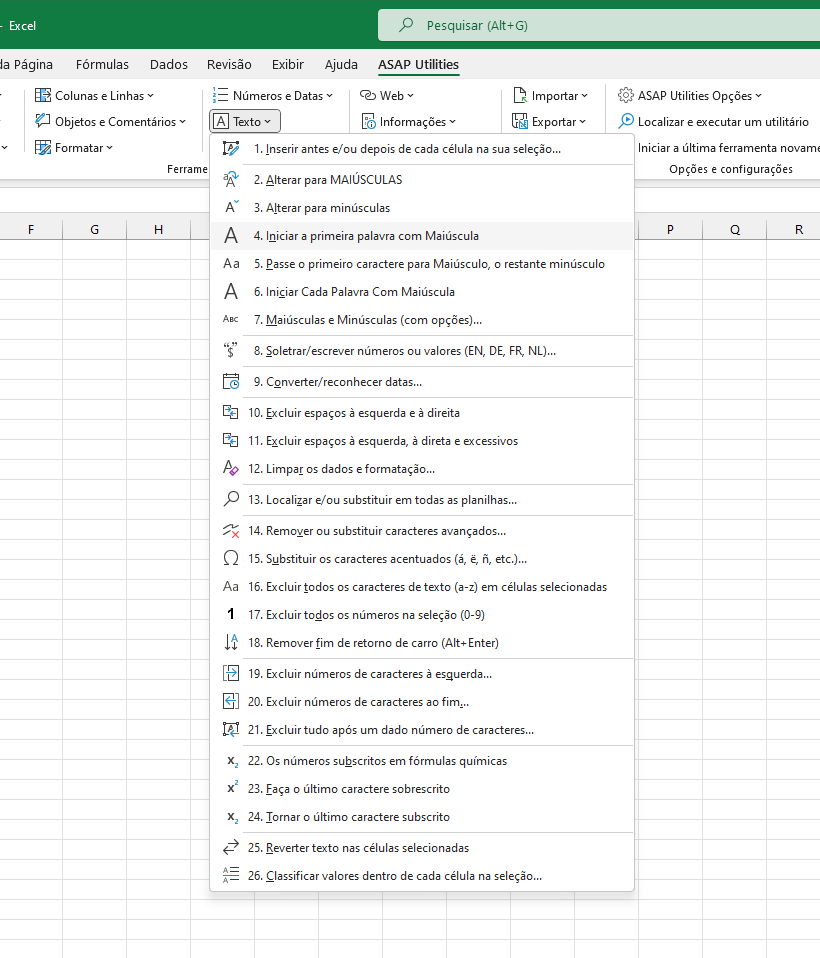This screenshot has height=958, width=820.
Task: Click the Aa icon for item 16
Action: (x=230, y=587)
